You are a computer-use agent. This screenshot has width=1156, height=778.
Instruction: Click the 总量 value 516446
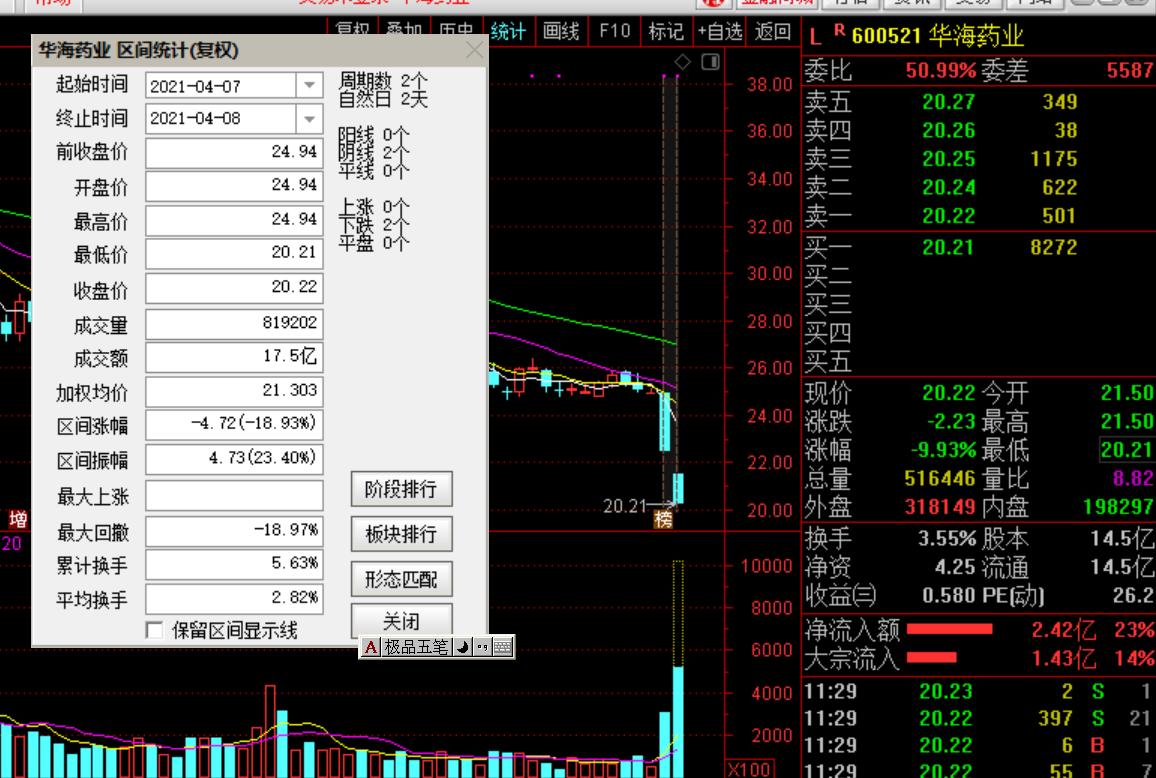(940, 479)
